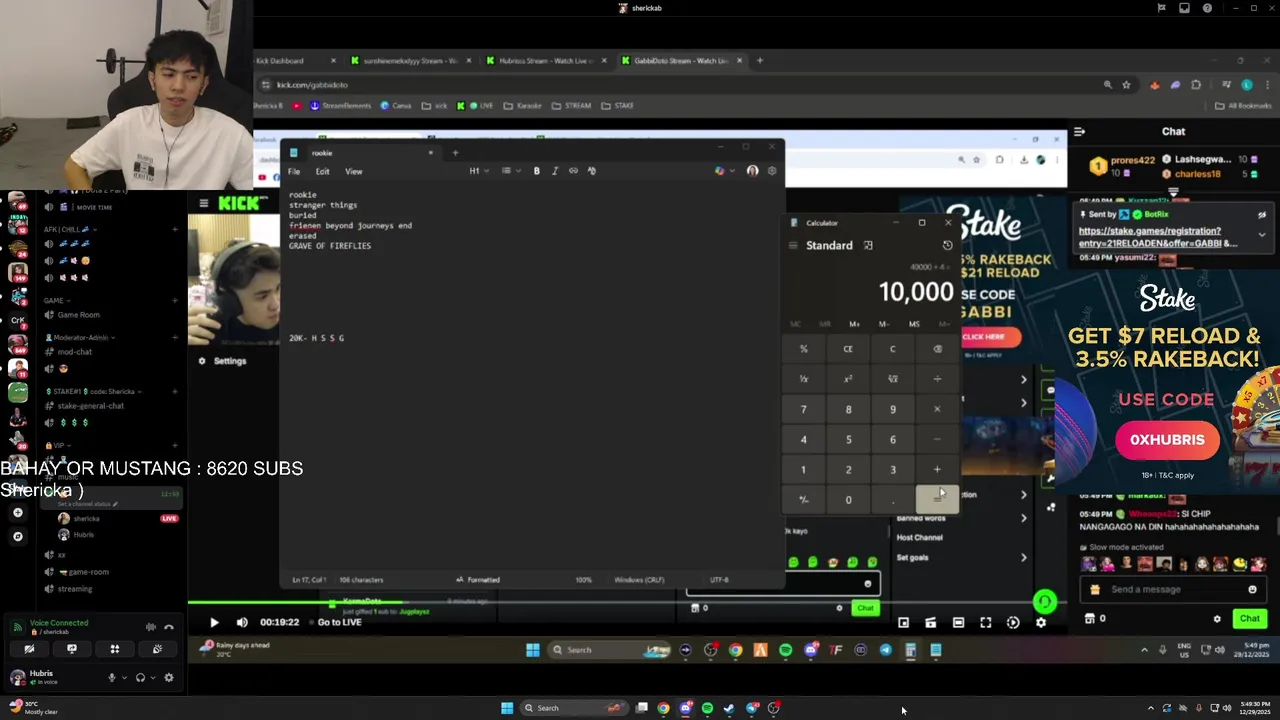
Task: Open the Notepad File menu
Action: (x=294, y=171)
